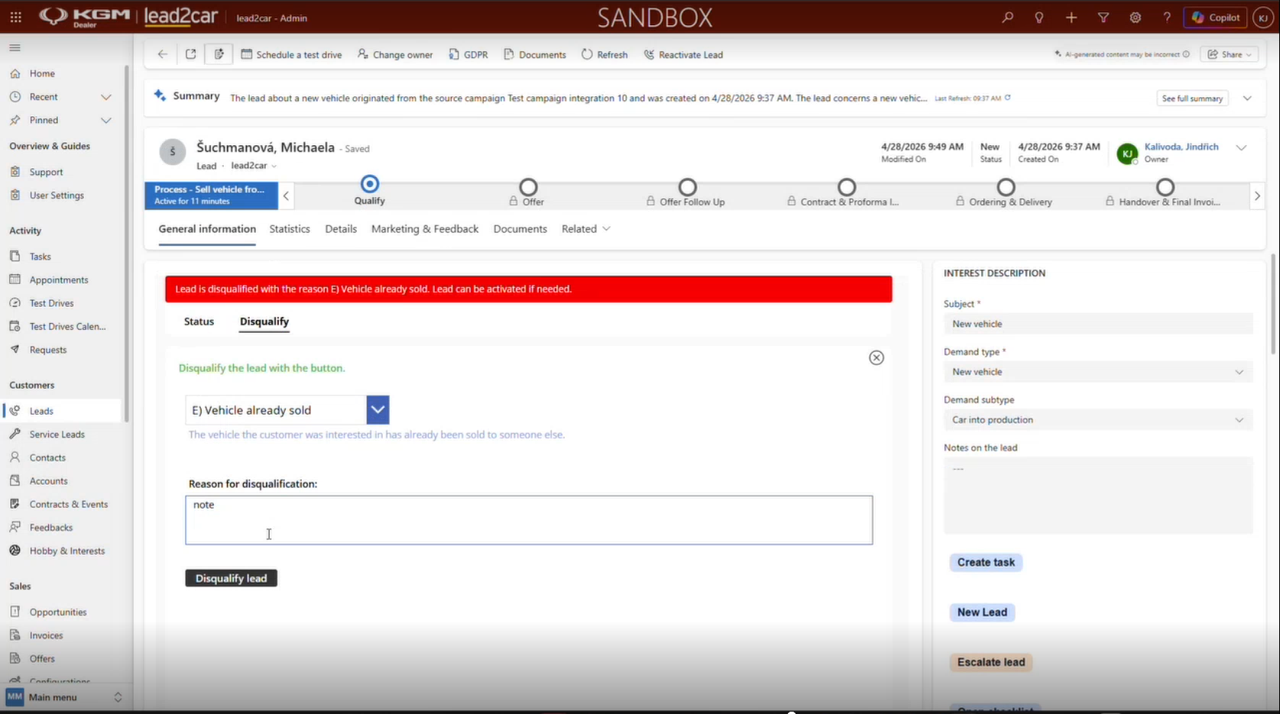Open the Share dropdown
The height and width of the screenshot is (714, 1280).
coord(1228,54)
